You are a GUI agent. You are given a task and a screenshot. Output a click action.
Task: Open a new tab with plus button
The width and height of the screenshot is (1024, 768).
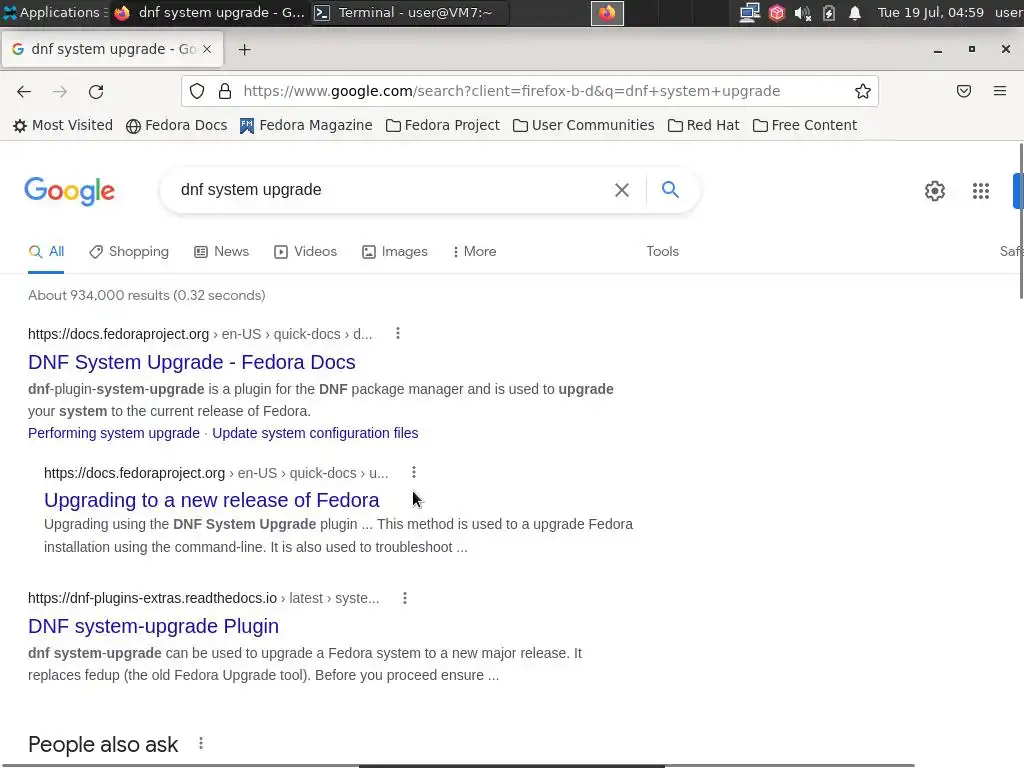click(x=244, y=50)
